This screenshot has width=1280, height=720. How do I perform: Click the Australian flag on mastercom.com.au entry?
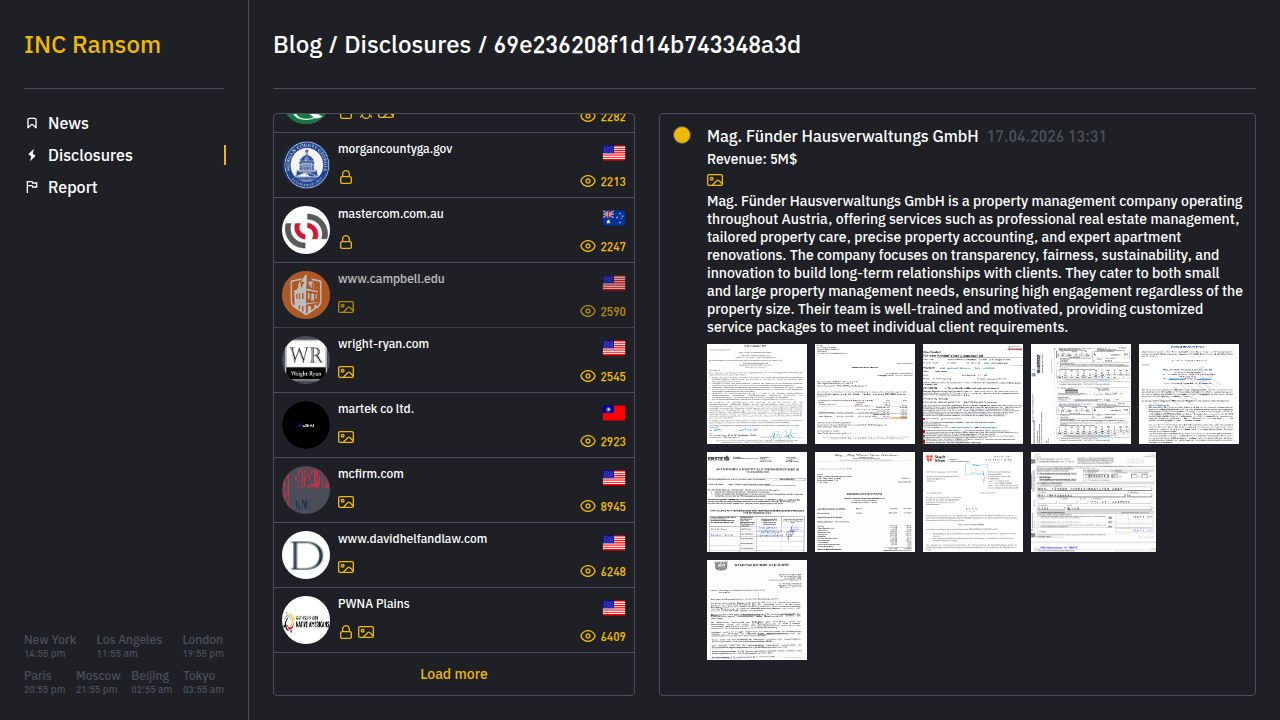(614, 218)
